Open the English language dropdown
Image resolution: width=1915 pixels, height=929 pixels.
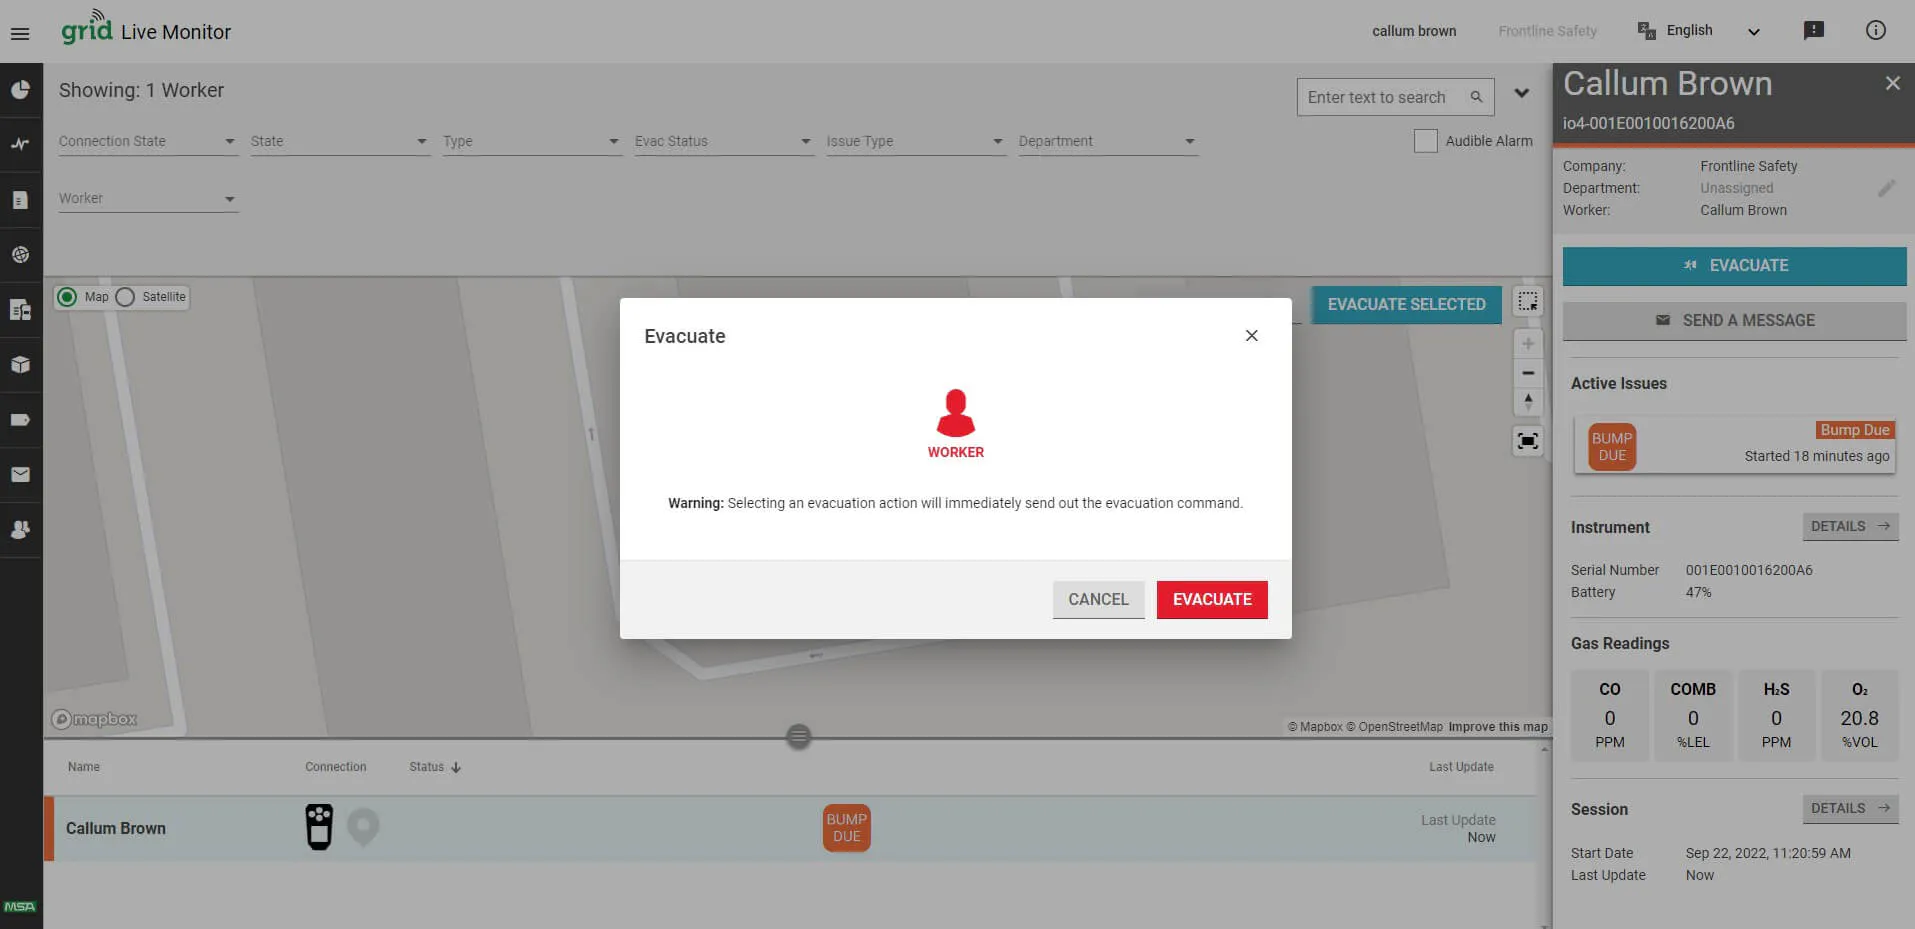[1700, 31]
